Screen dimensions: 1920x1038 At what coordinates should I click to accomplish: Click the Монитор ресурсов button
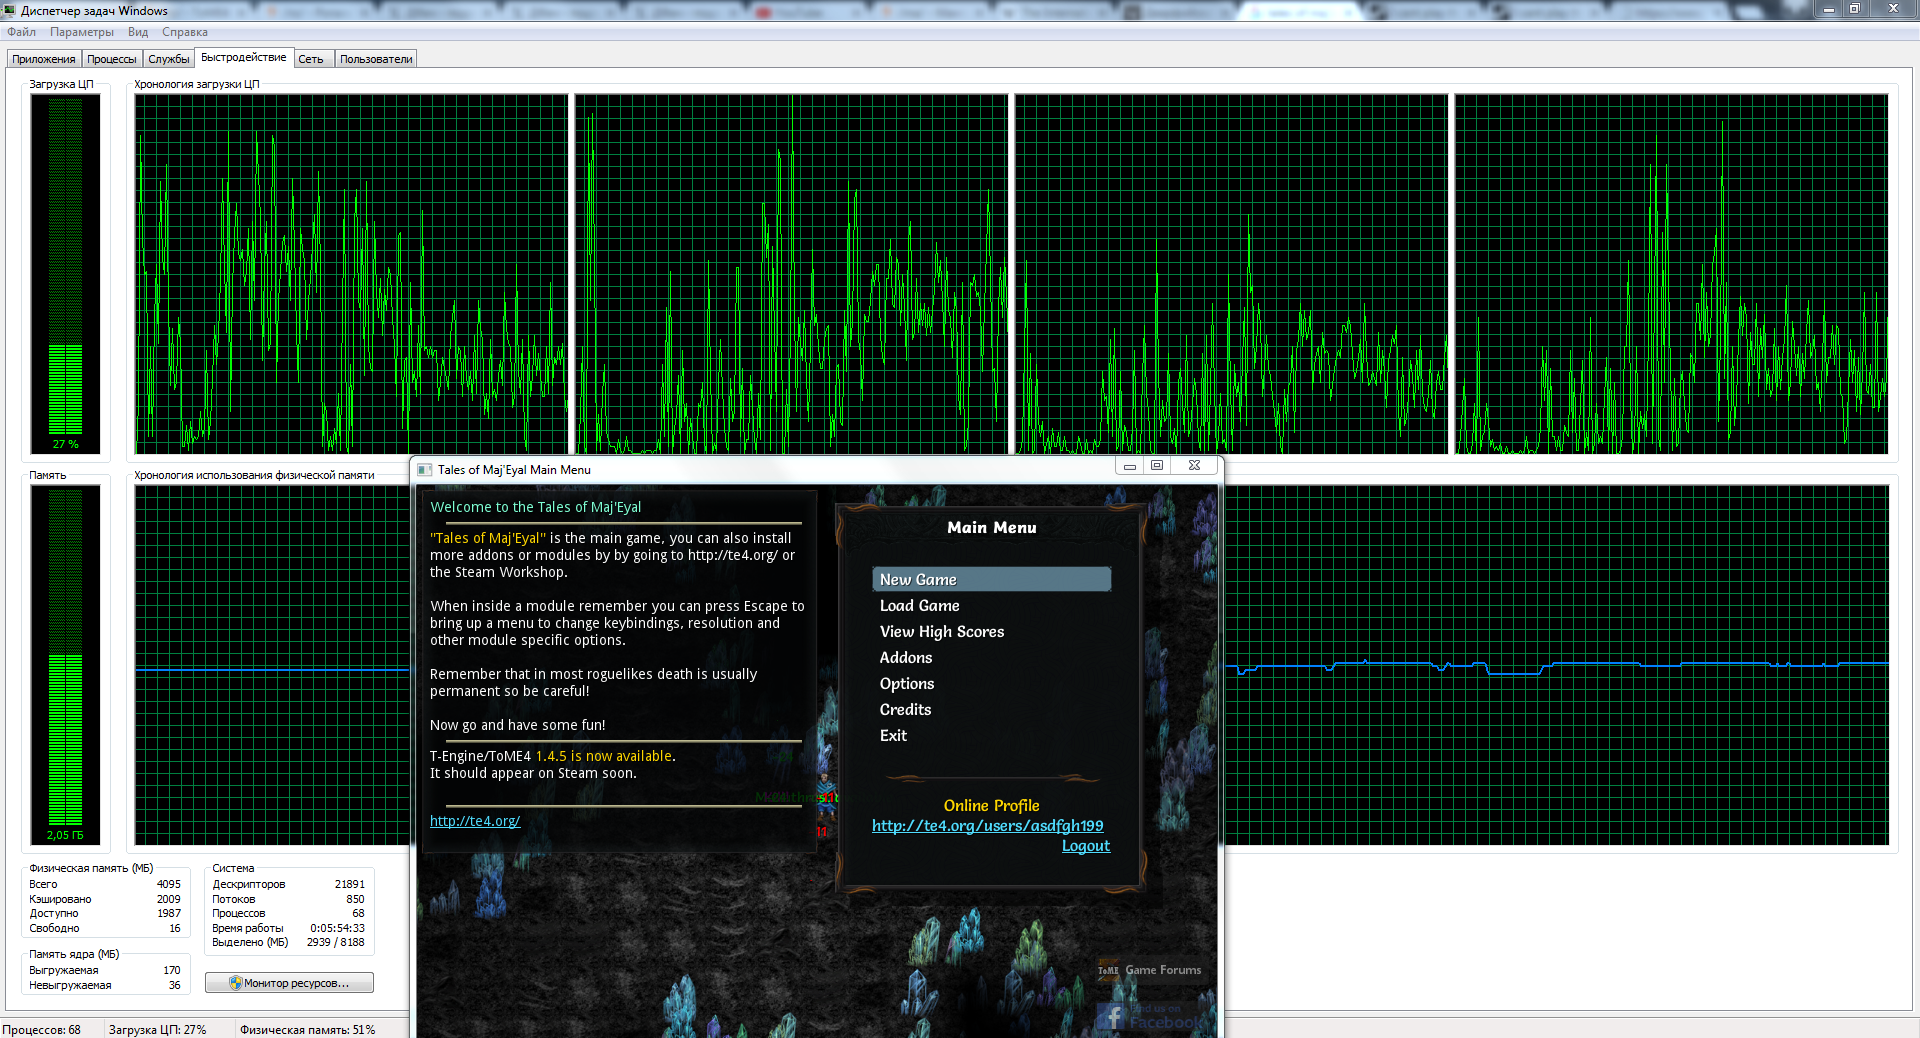pos(289,983)
